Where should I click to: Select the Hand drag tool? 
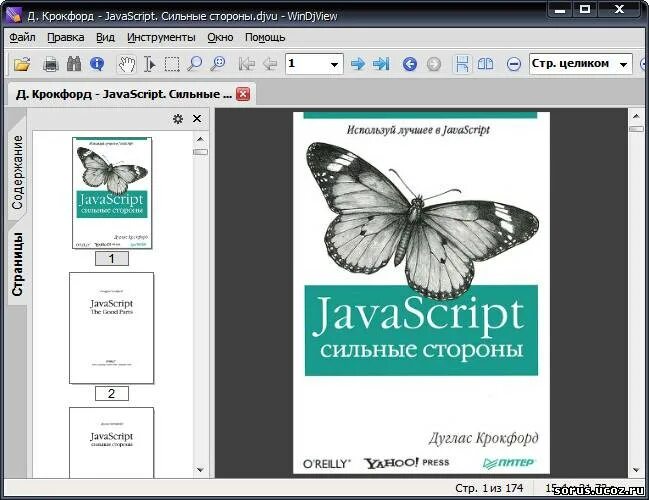point(126,64)
